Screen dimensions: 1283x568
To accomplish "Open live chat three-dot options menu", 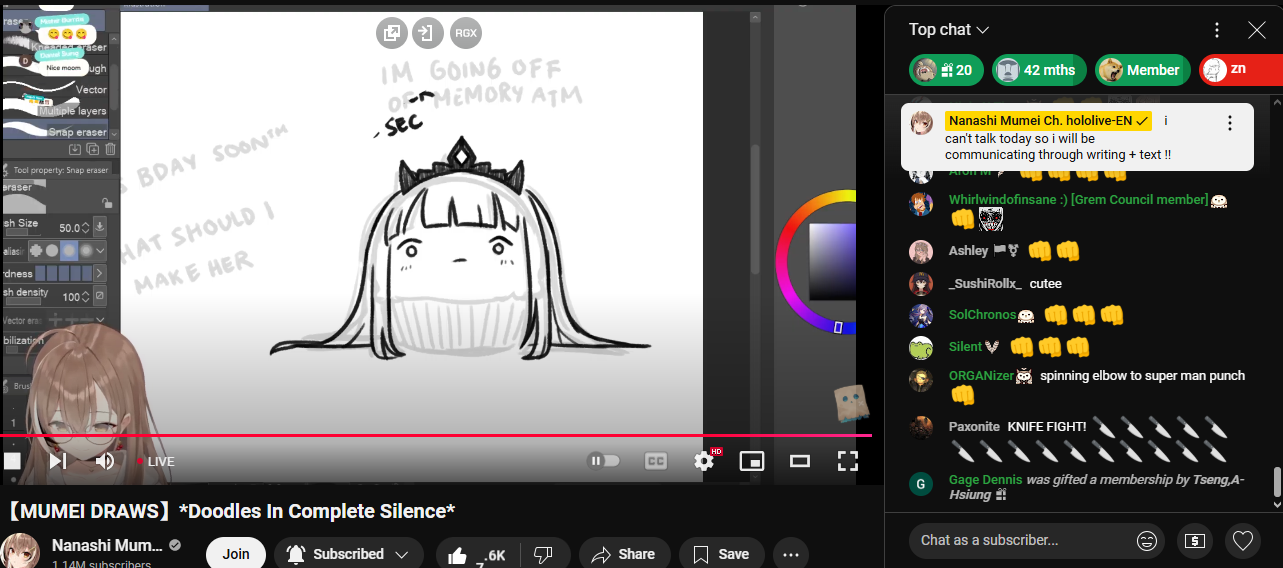I will click(1216, 30).
